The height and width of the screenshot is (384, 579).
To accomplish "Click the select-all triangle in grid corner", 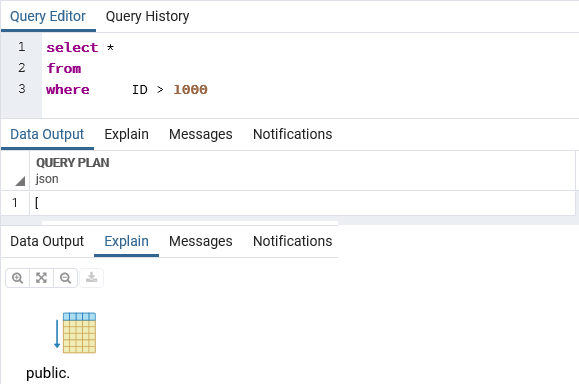I will click(20, 181).
